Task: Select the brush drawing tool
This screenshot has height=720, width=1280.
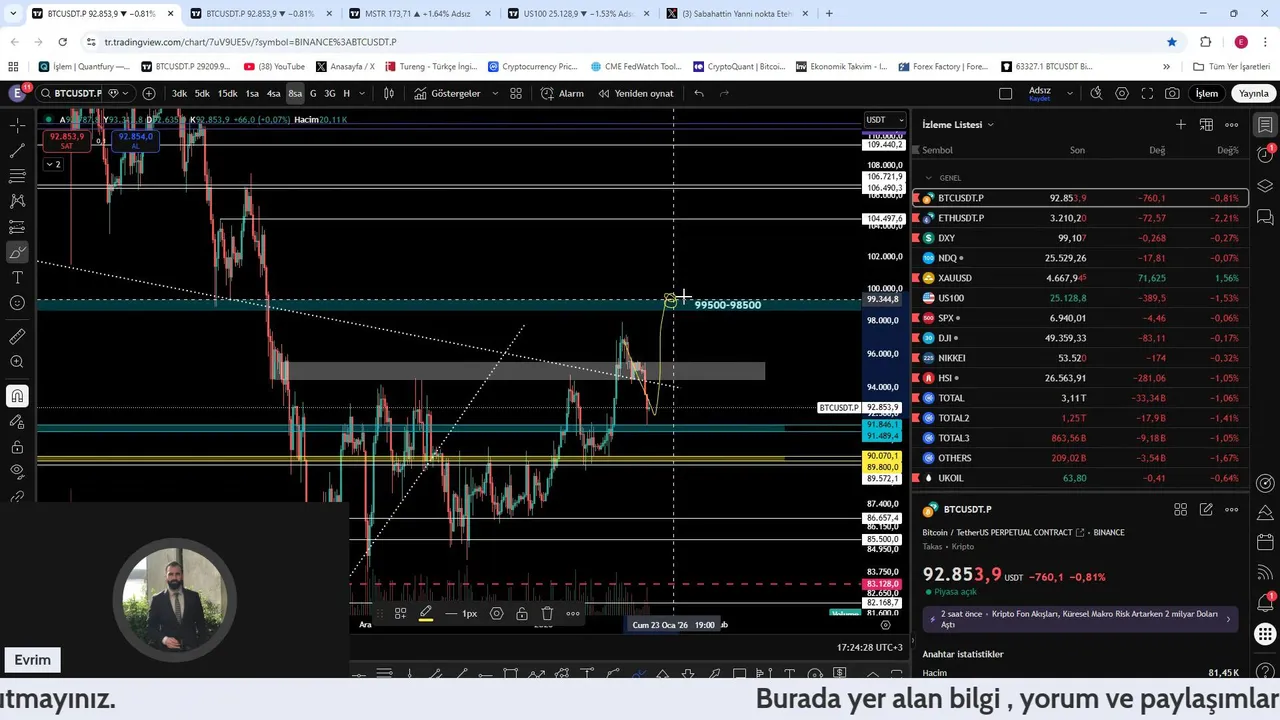Action: (17, 252)
